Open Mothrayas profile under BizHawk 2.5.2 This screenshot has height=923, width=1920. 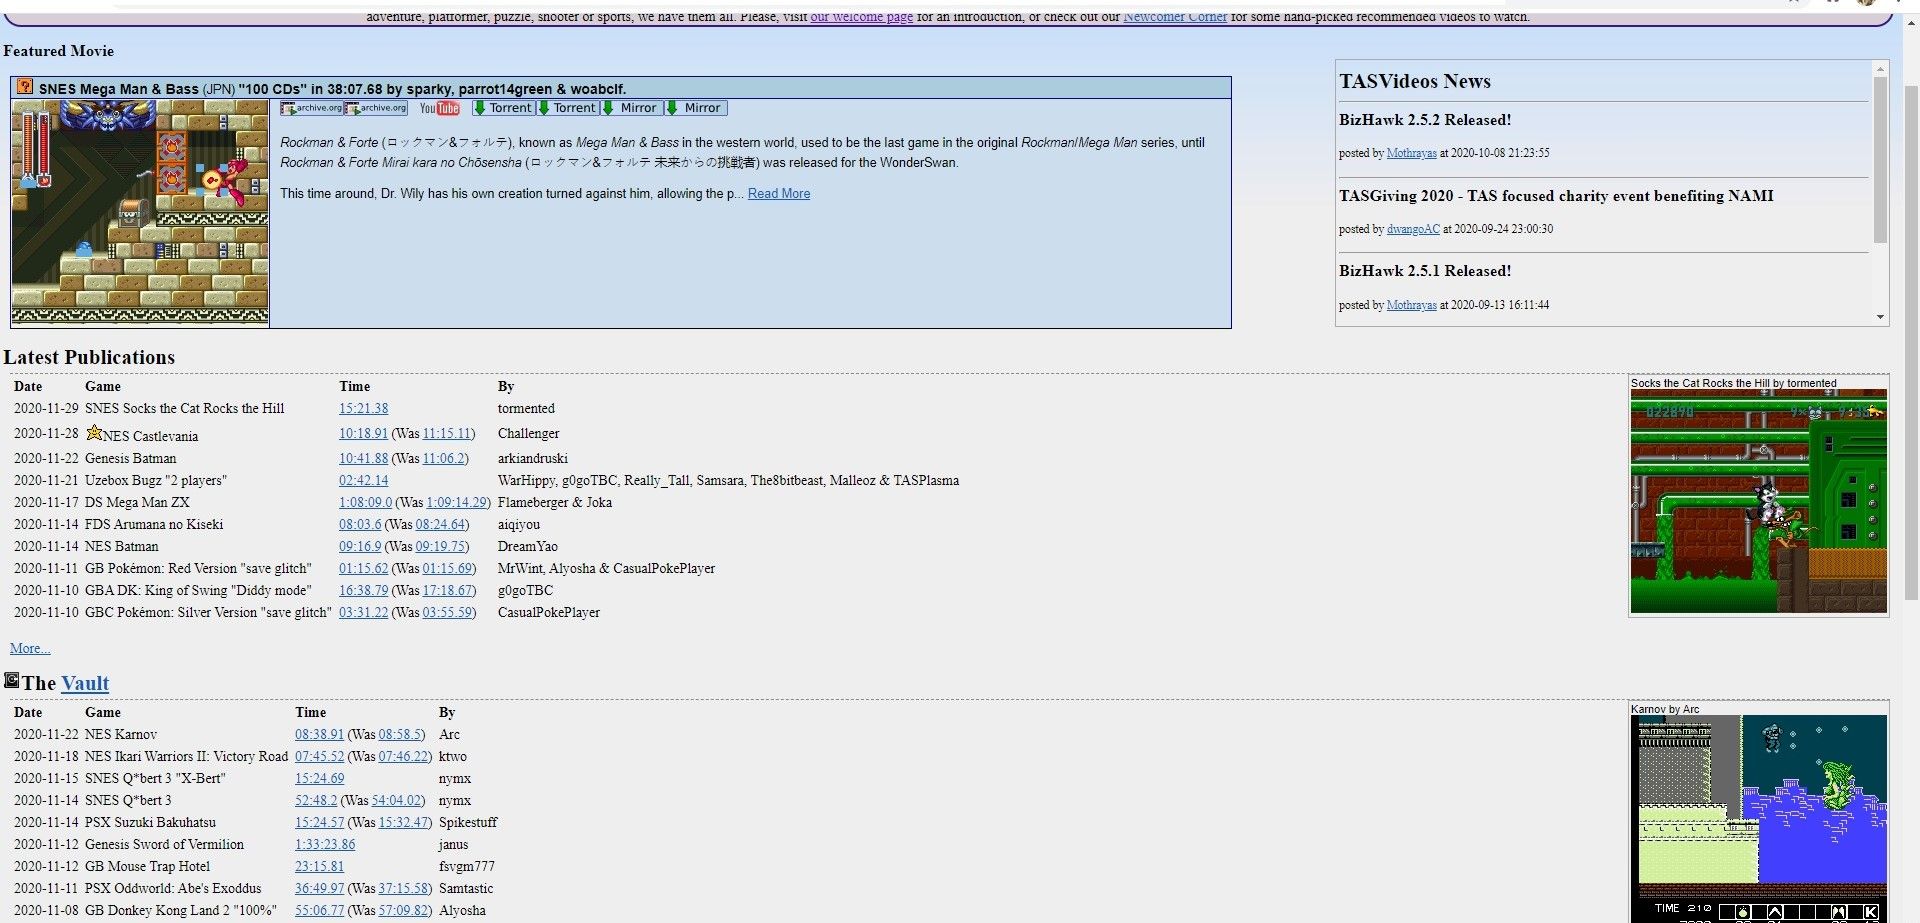(x=1411, y=153)
